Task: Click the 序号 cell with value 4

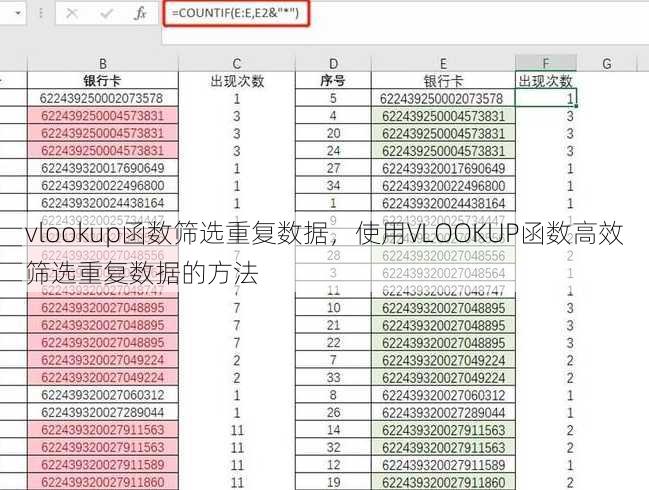Action: point(333,115)
